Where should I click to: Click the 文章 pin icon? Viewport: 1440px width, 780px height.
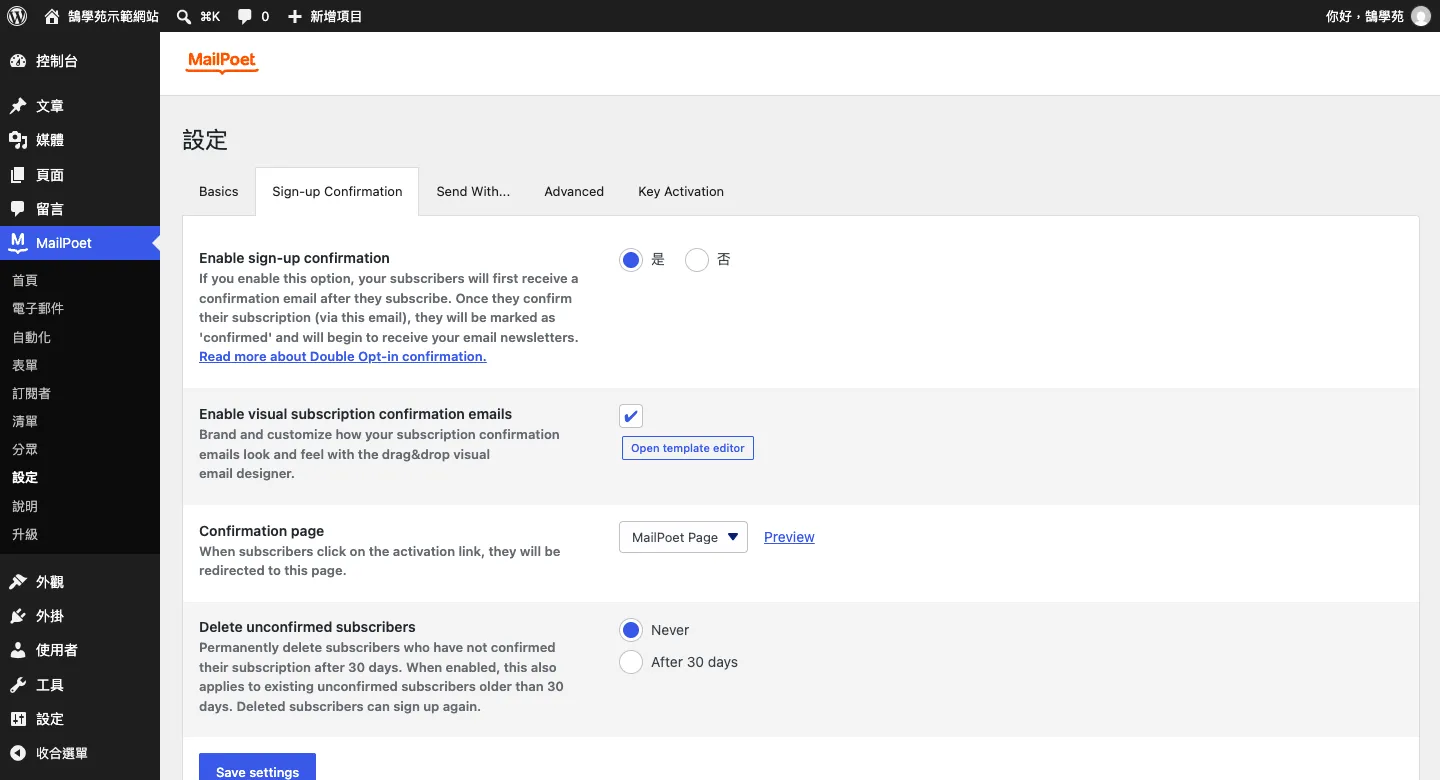[18, 106]
